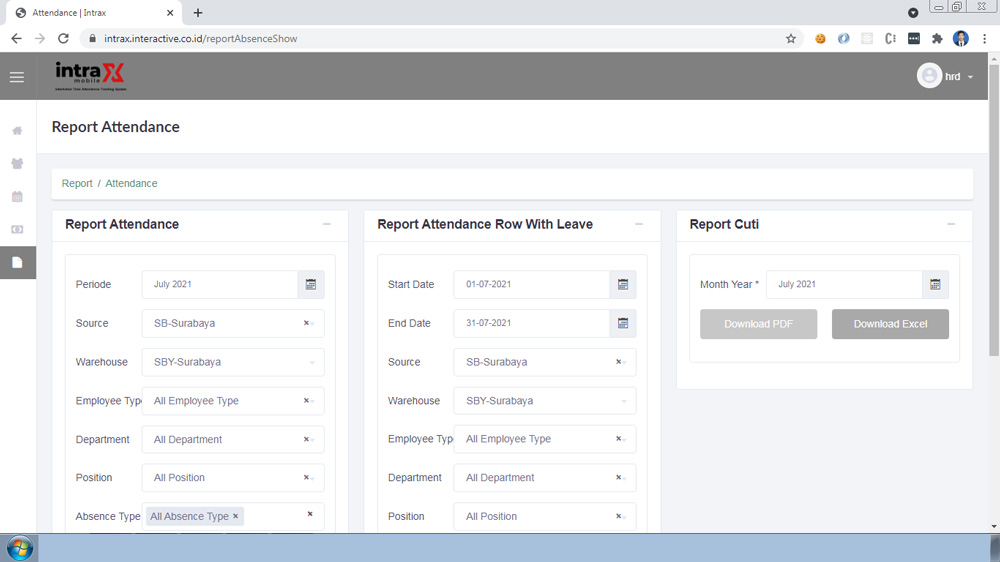Image resolution: width=1000 pixels, height=562 pixels.
Task: Collapse Report Attendance Row With Leave panel
Action: 639,225
